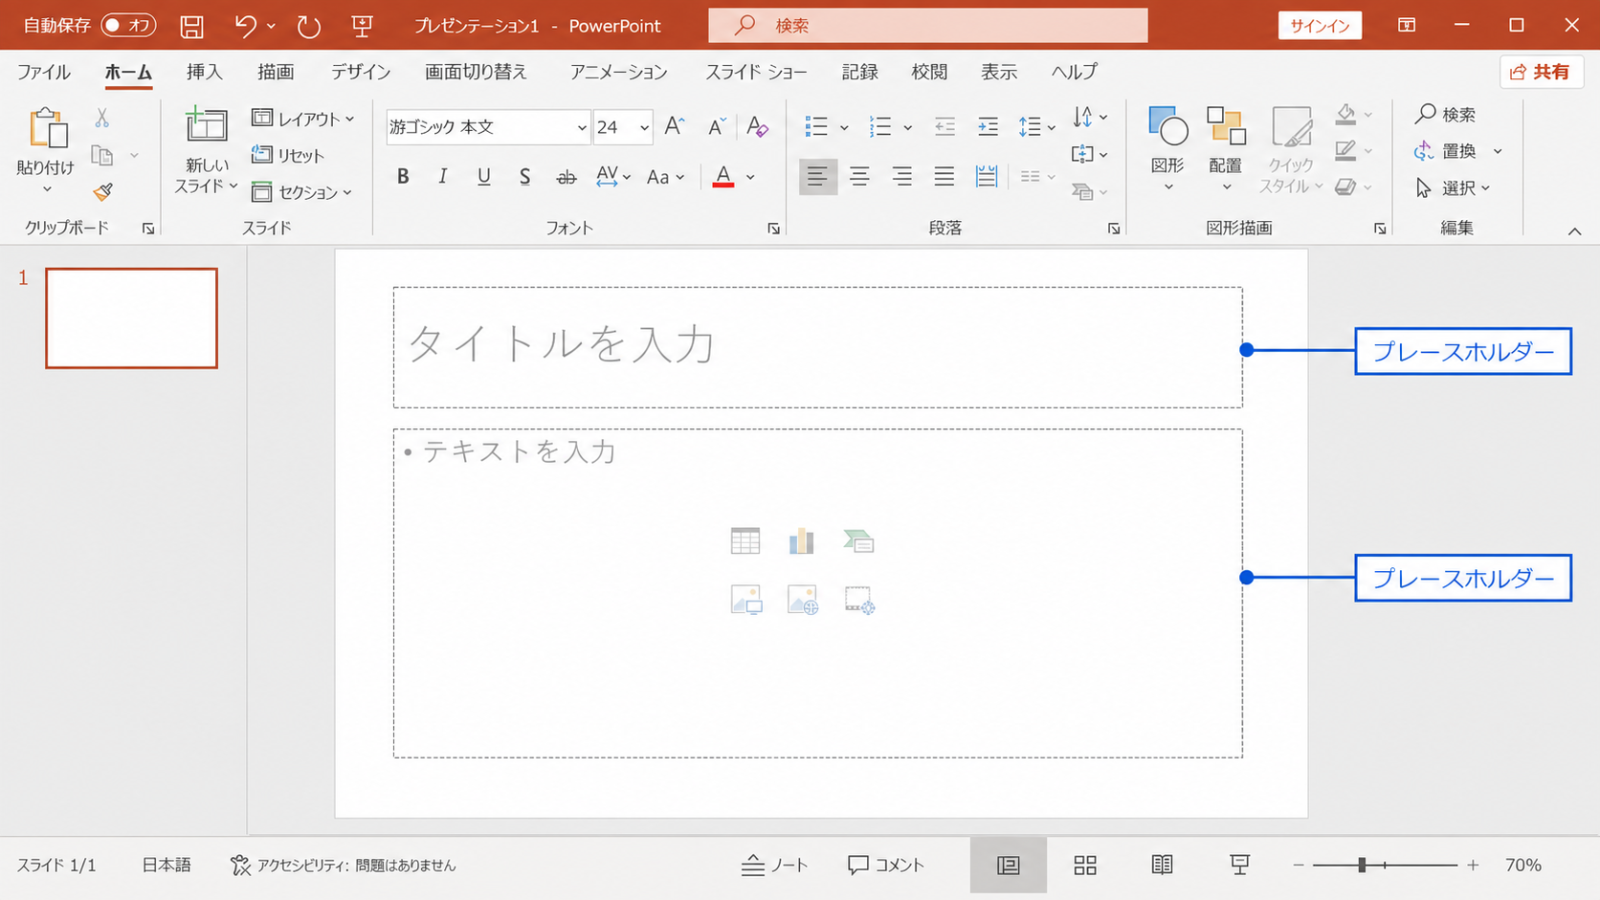Click the Paste (貼り付け) clipboard icon

47,128
